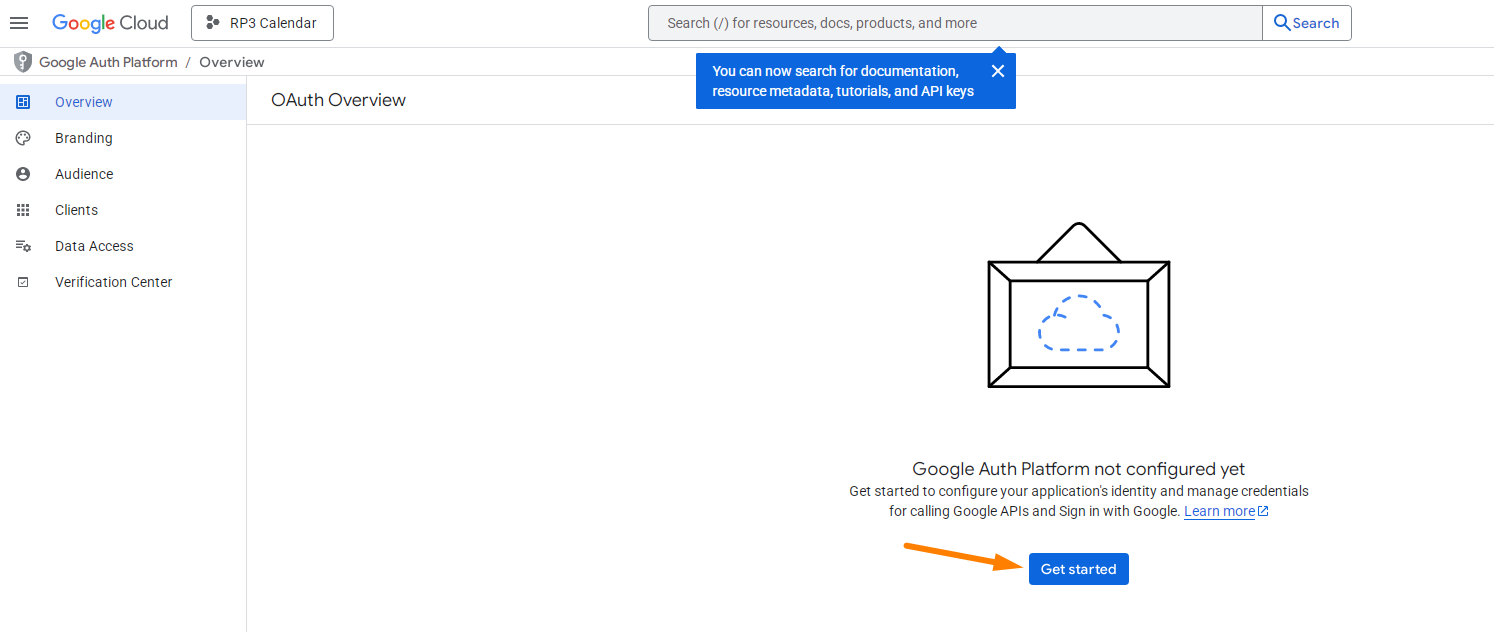This screenshot has height=632, width=1494.
Task: Click the Google Cloud logo
Action: coord(110,23)
